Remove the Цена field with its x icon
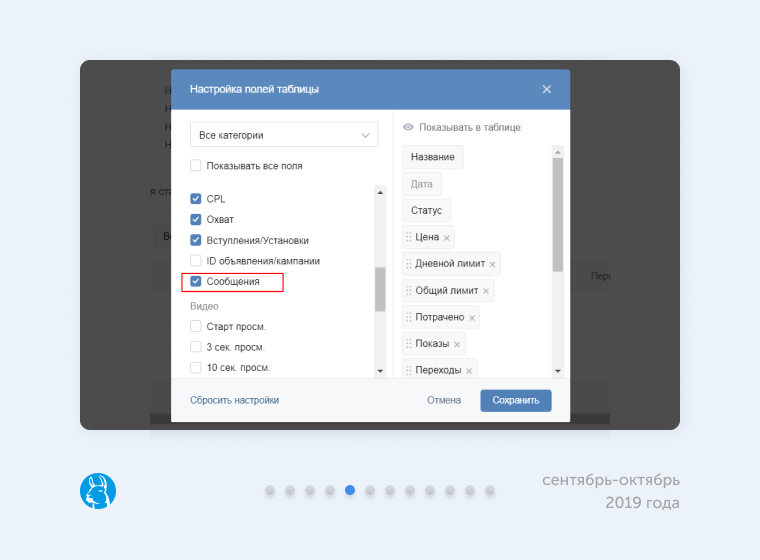 (x=447, y=238)
